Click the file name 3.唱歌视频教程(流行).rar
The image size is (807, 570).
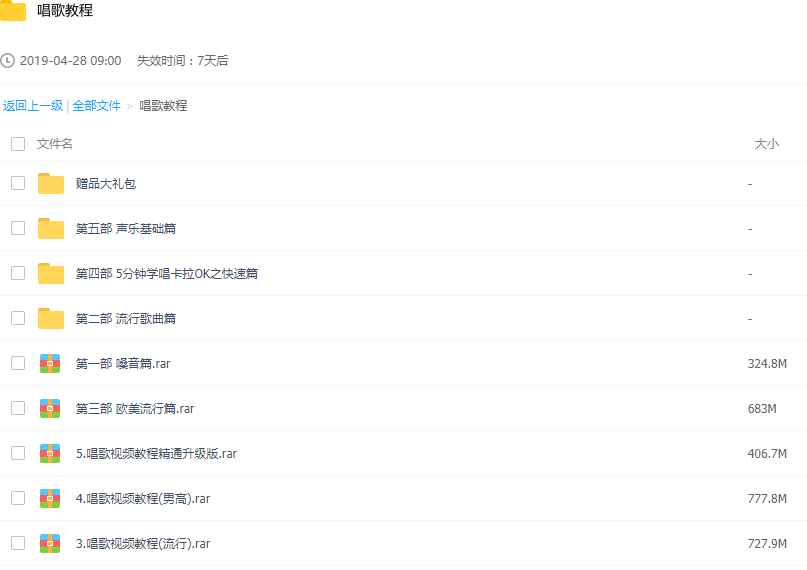click(x=143, y=544)
